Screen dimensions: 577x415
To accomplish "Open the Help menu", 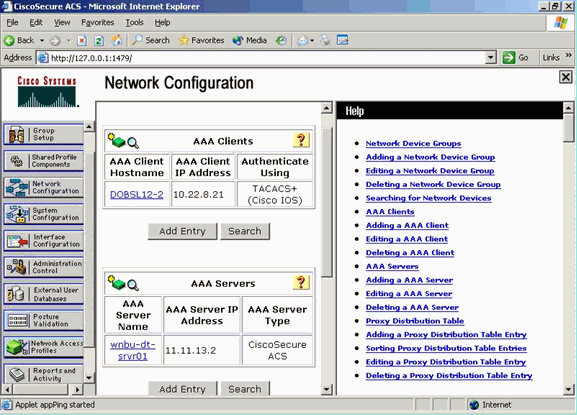I will pos(162,22).
